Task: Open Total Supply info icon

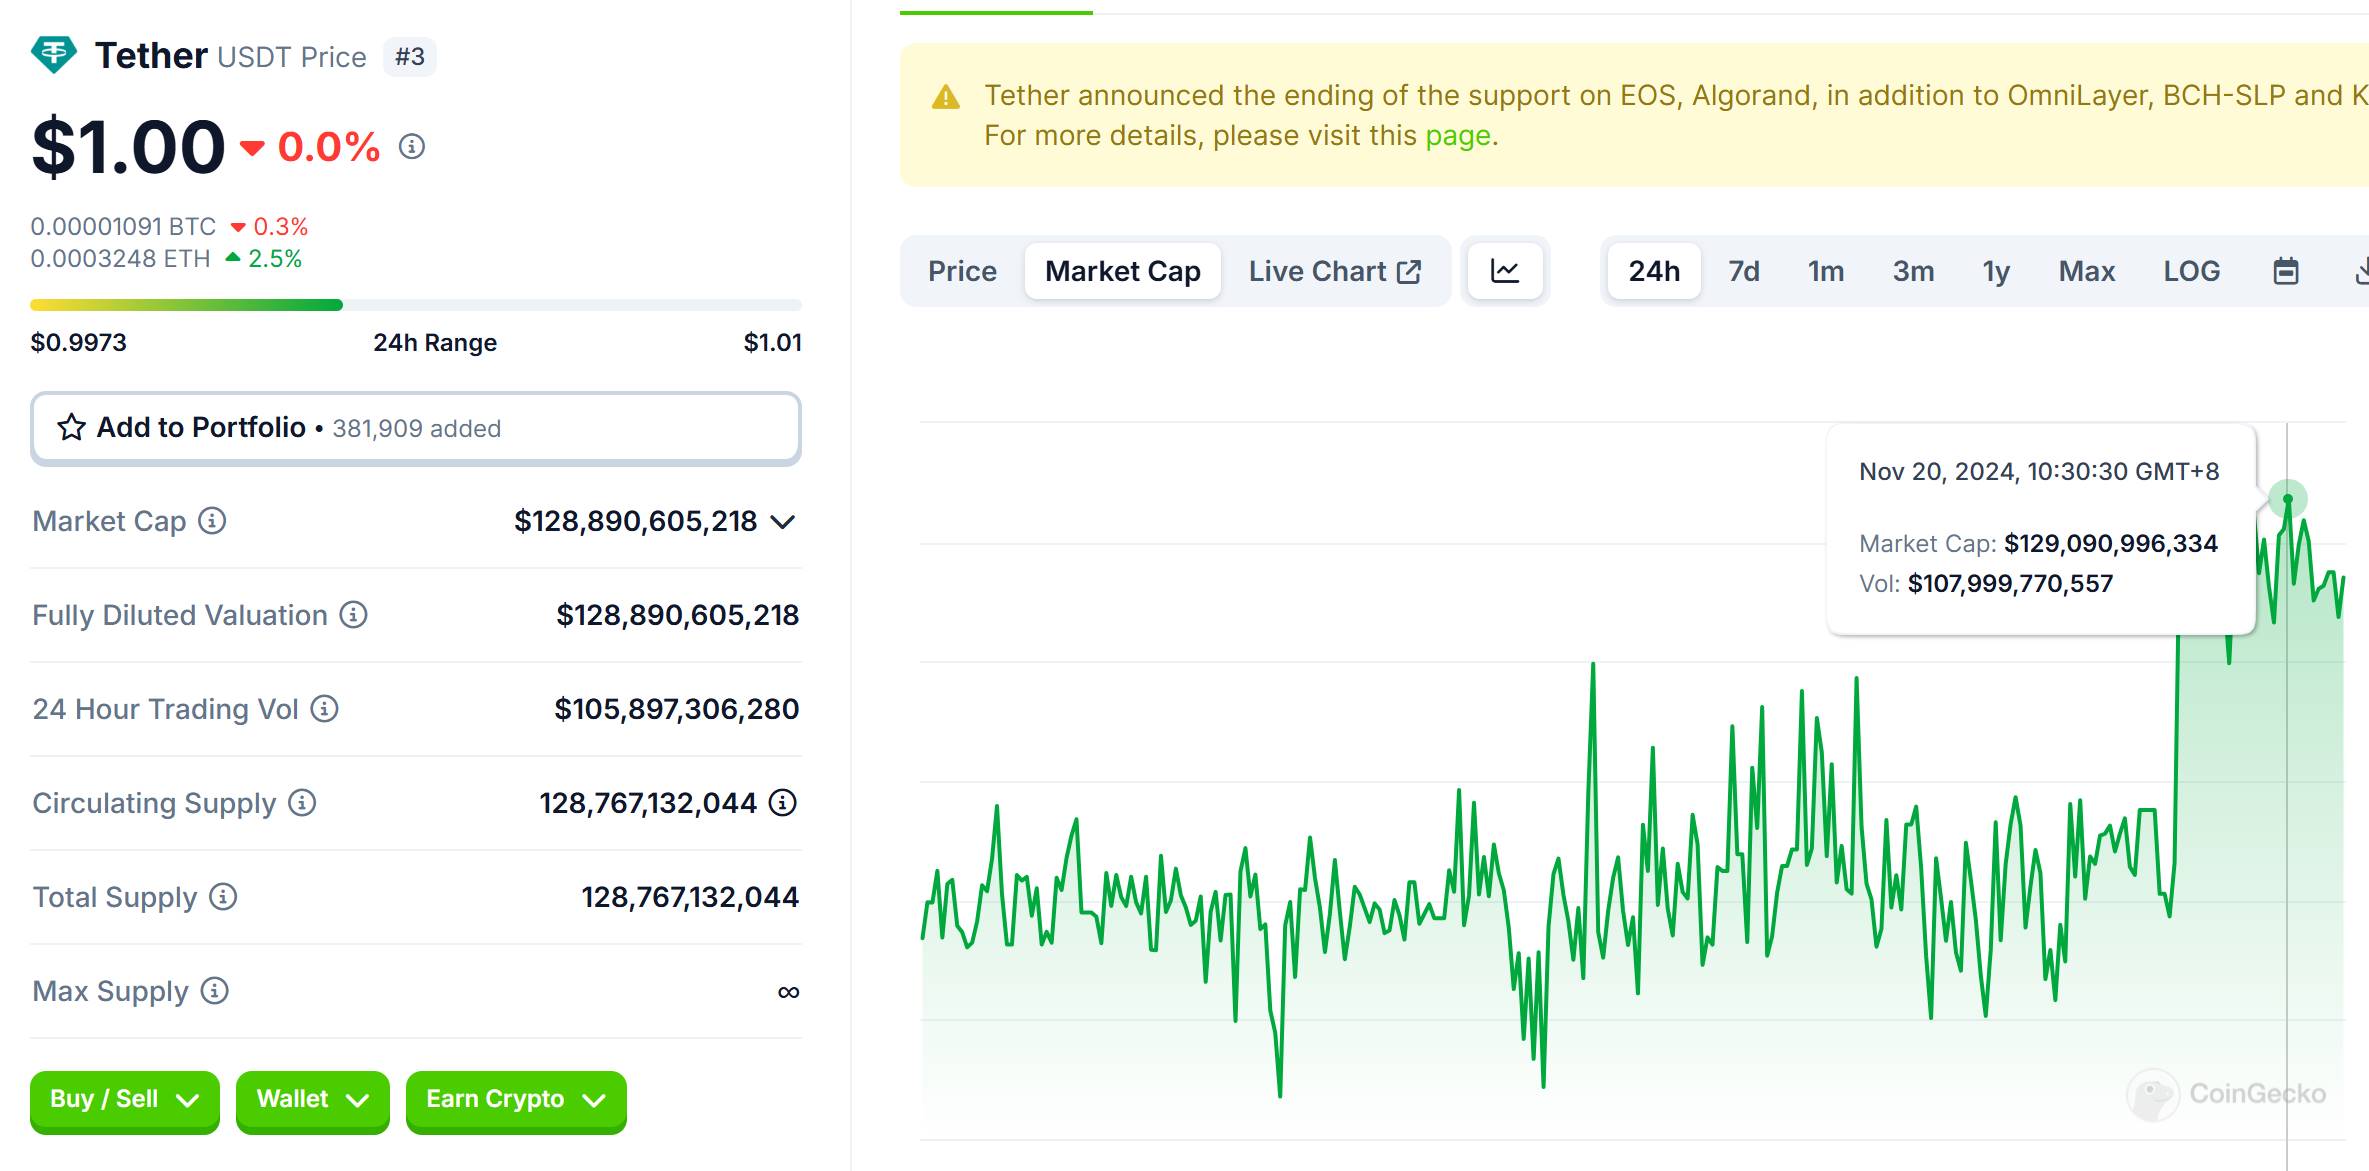Action: 223,897
